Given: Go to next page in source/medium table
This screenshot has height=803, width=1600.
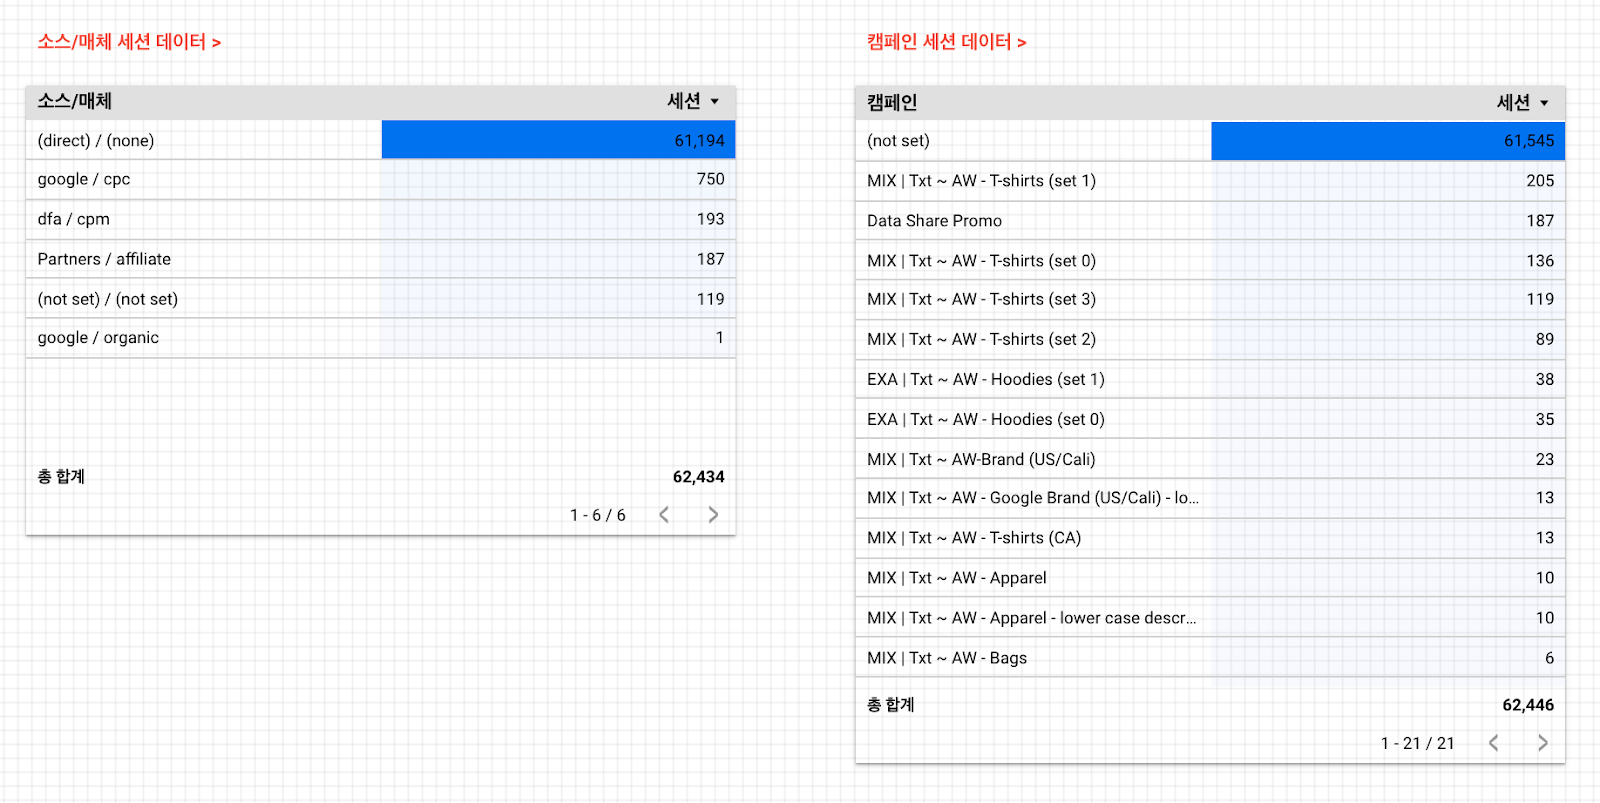Looking at the screenshot, I should click(x=713, y=515).
